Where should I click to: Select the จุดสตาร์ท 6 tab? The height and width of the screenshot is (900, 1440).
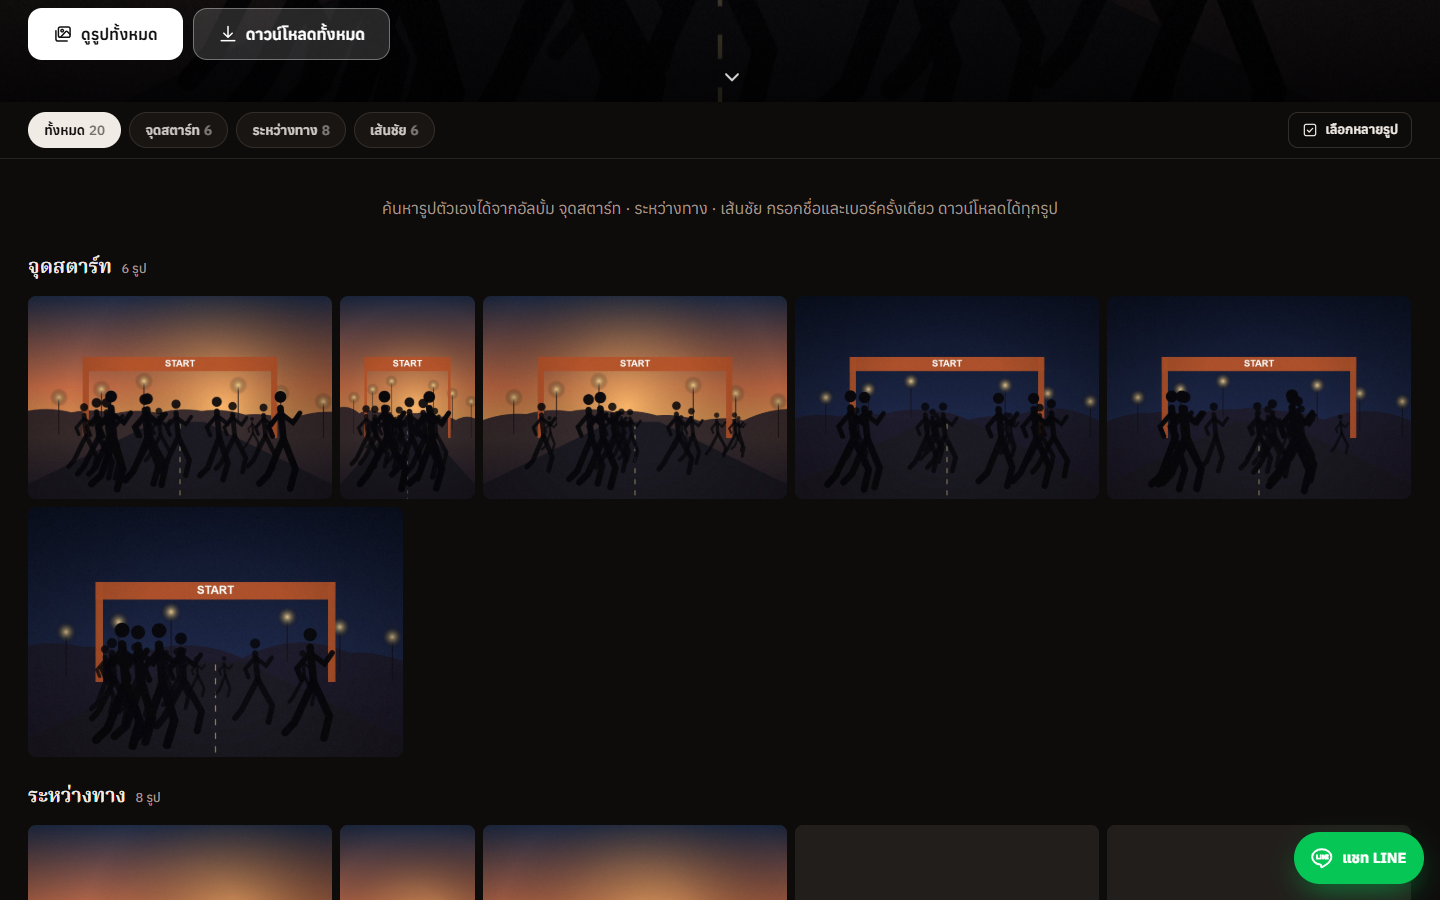(178, 130)
